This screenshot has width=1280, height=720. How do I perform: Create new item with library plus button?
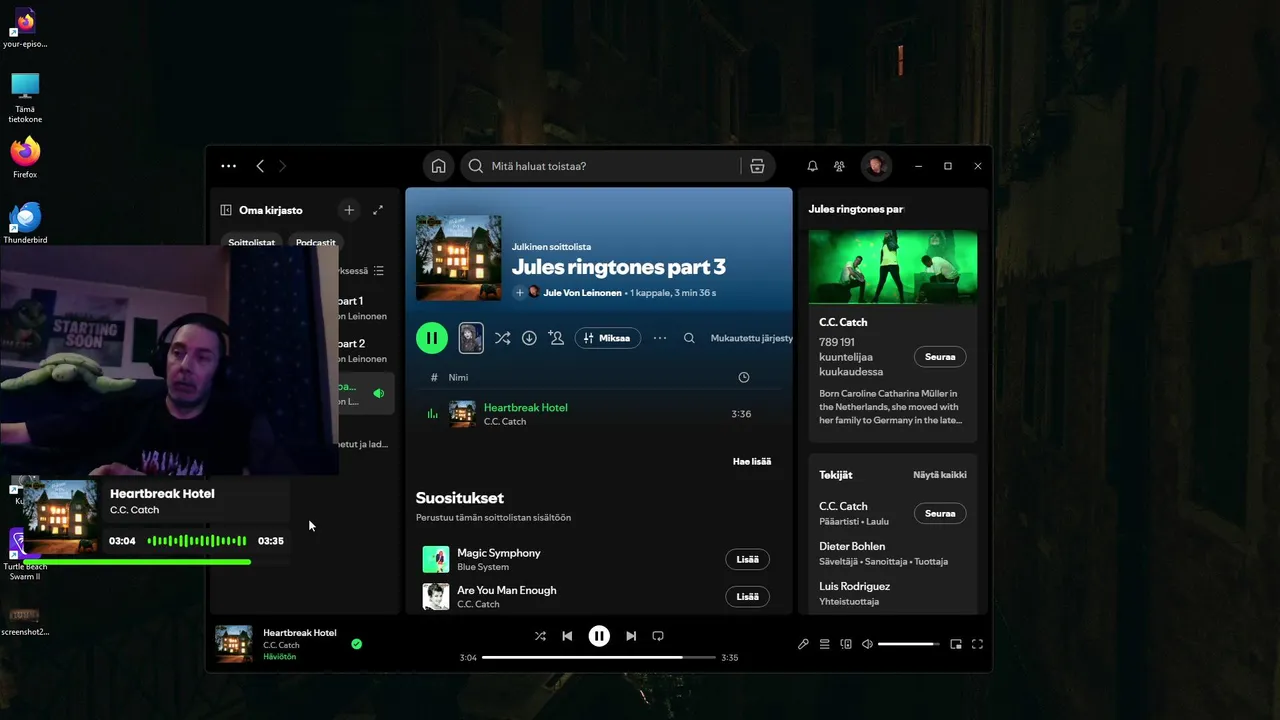click(348, 210)
